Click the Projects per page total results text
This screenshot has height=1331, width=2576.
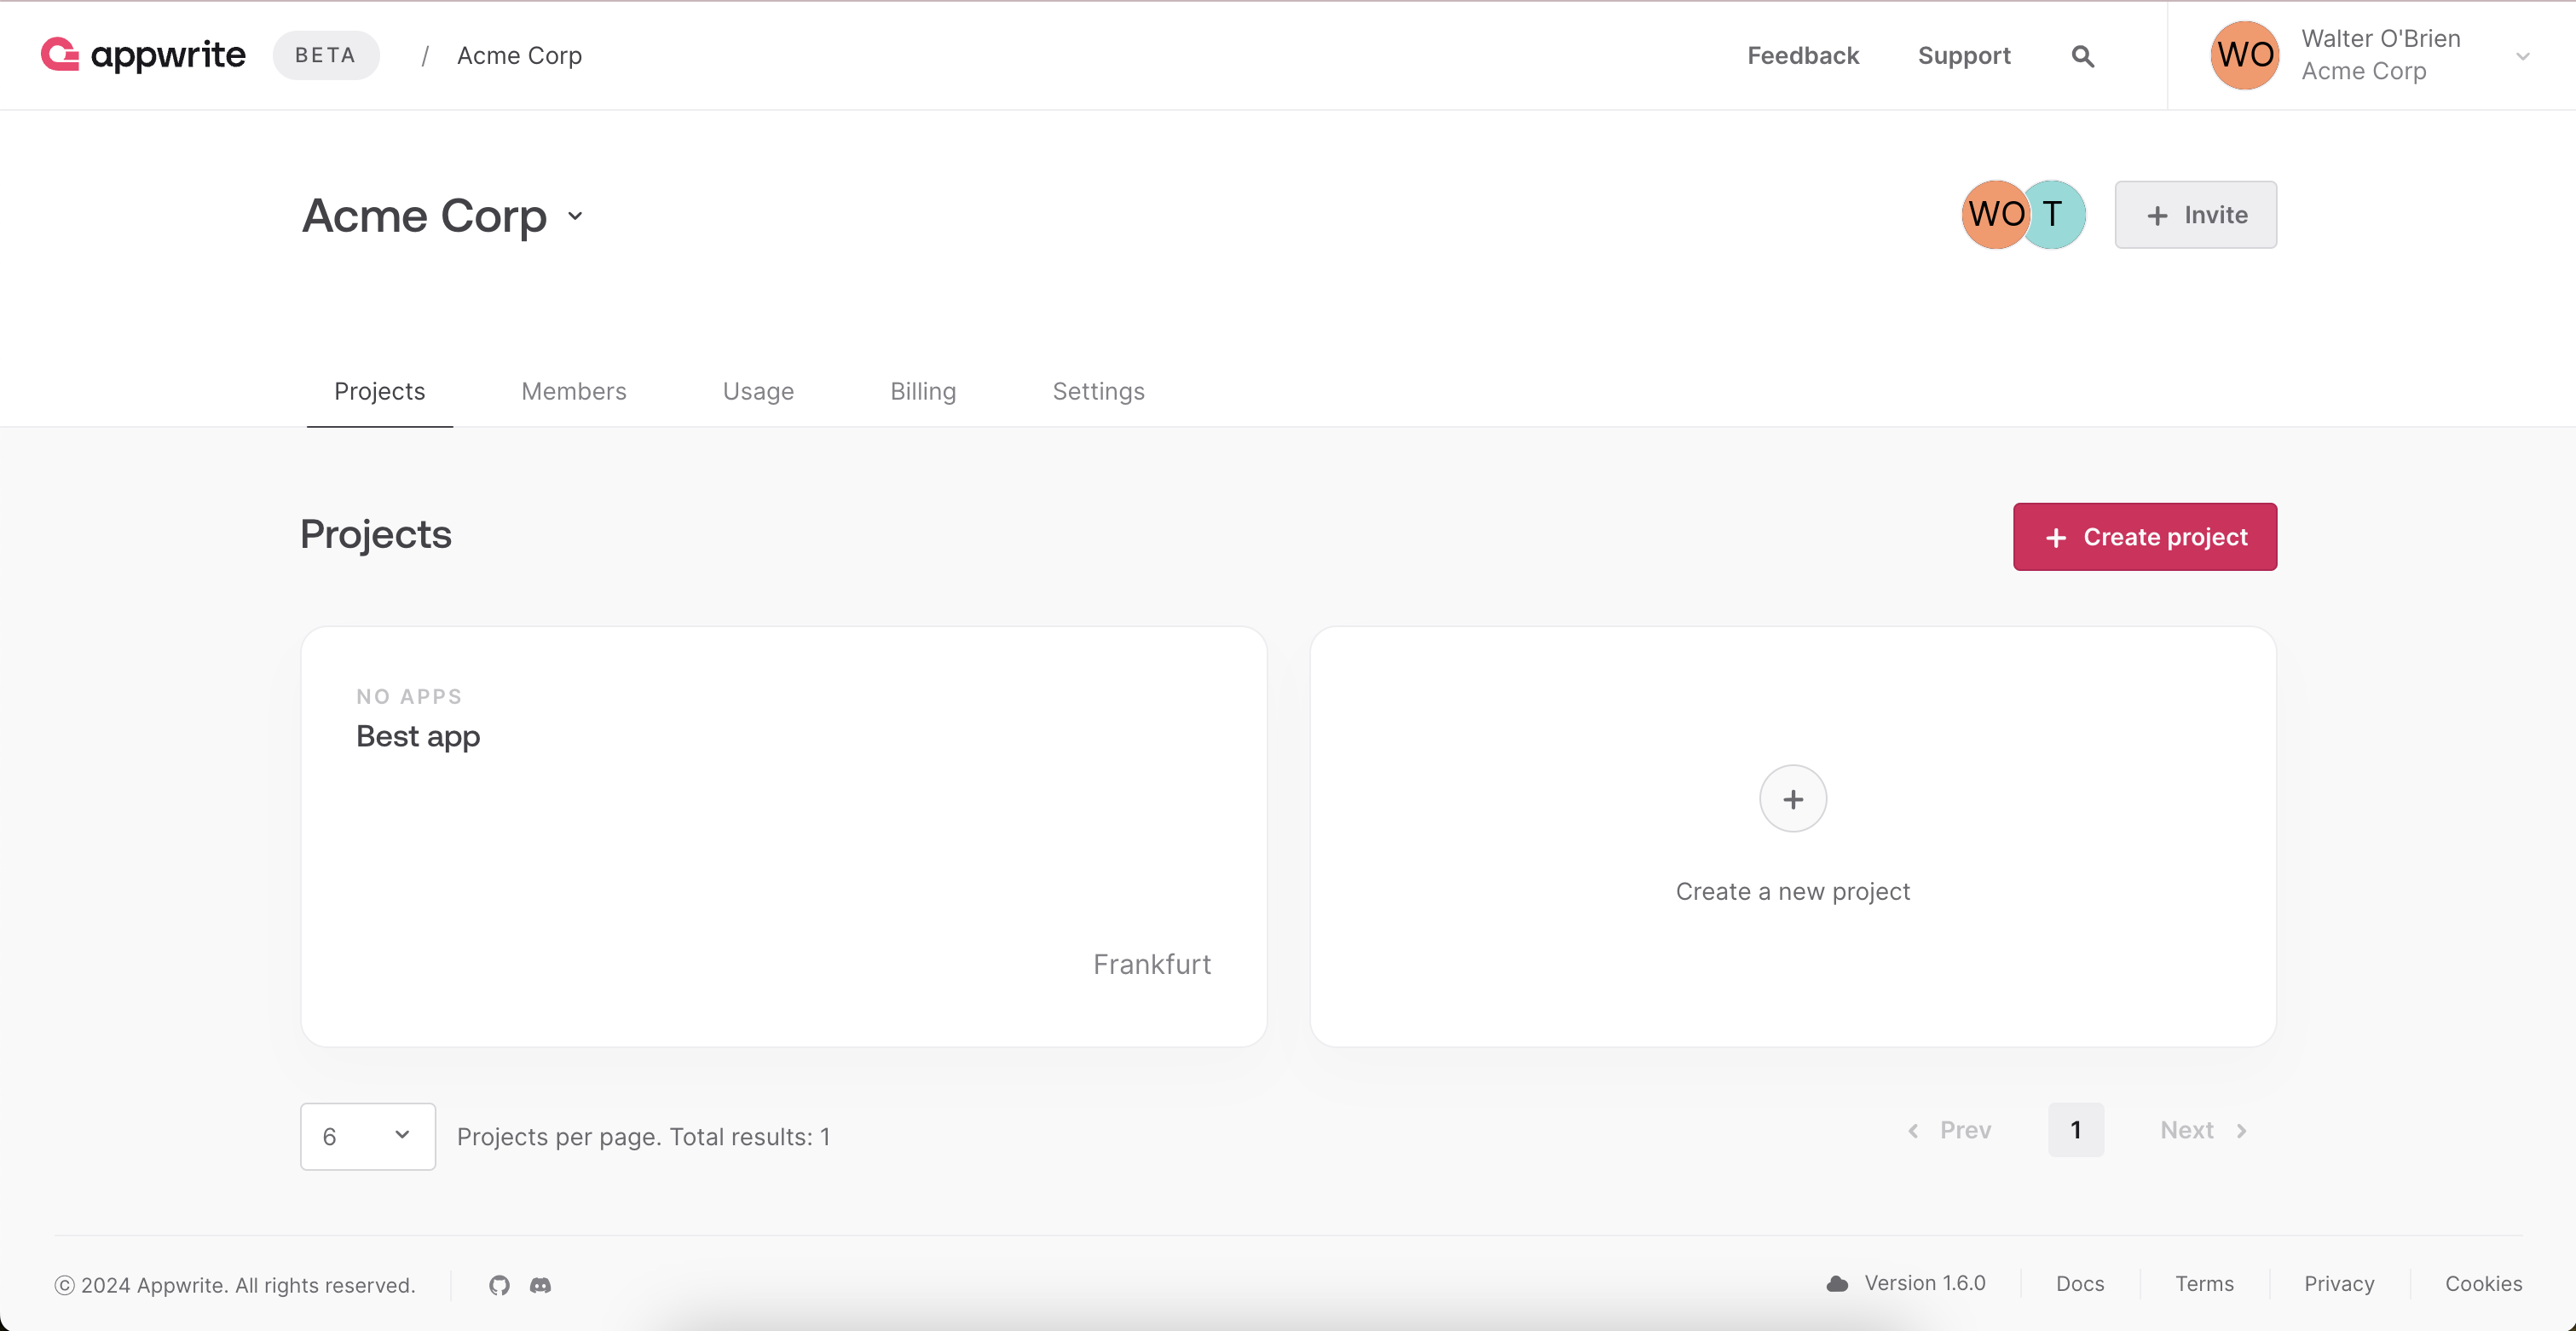click(643, 1137)
